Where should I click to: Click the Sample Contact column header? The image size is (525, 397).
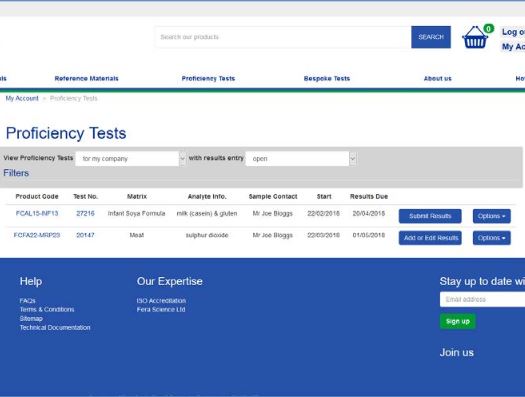coord(273,196)
